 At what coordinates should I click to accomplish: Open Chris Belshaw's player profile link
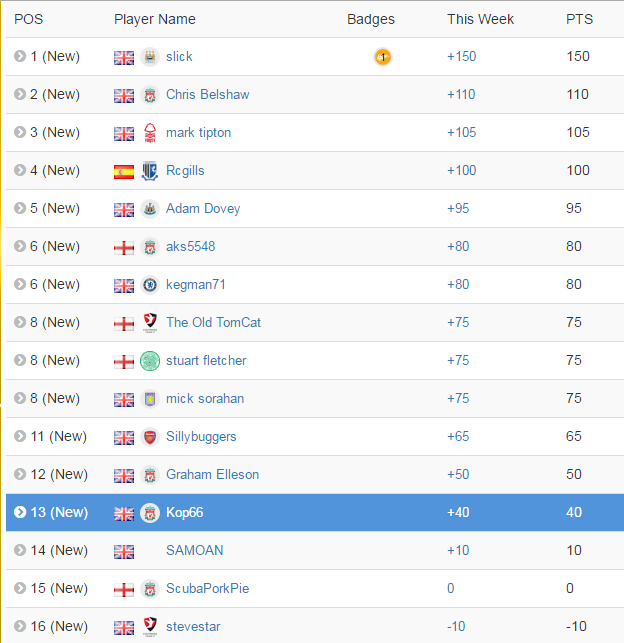click(x=207, y=94)
